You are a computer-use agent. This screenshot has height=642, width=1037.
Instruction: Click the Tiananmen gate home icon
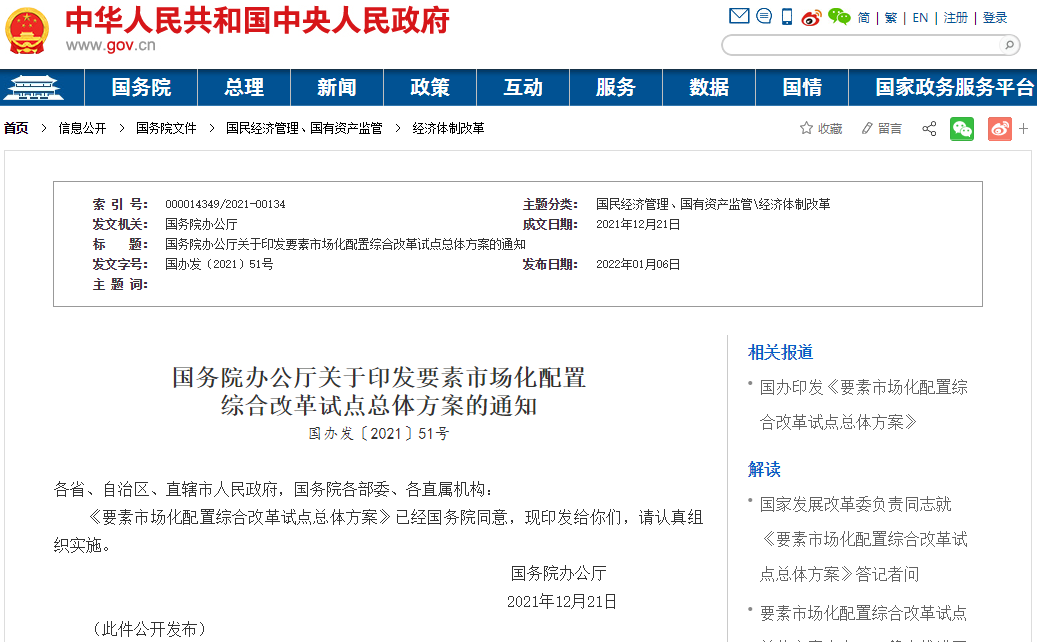tap(33, 88)
